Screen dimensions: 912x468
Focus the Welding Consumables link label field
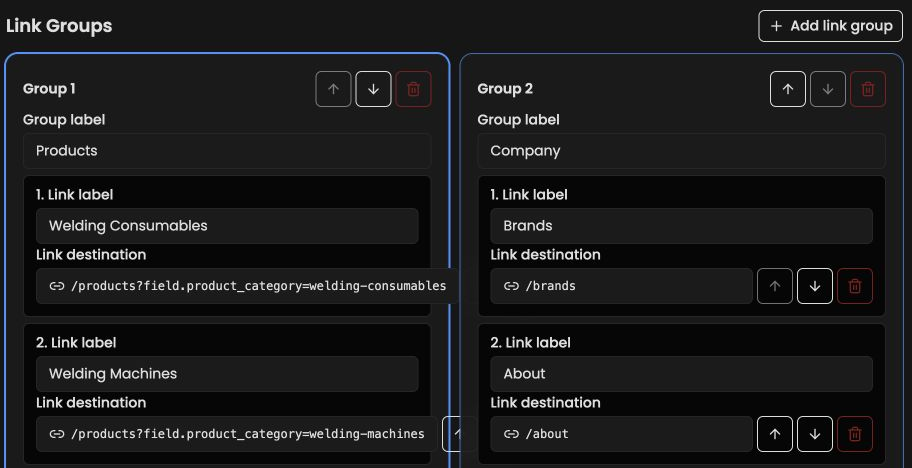227,226
